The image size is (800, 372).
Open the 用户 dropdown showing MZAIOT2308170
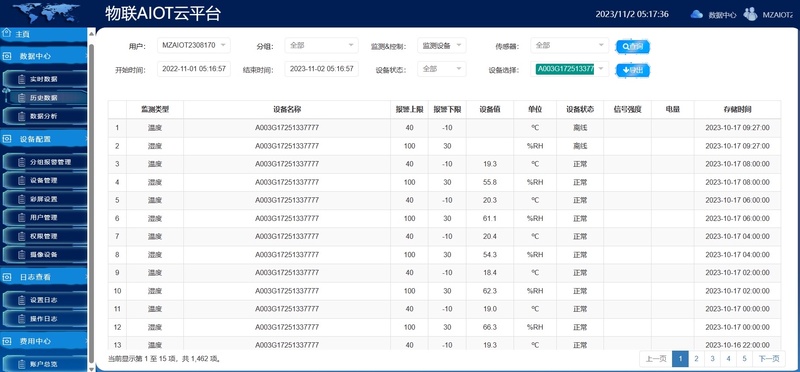tap(193, 45)
